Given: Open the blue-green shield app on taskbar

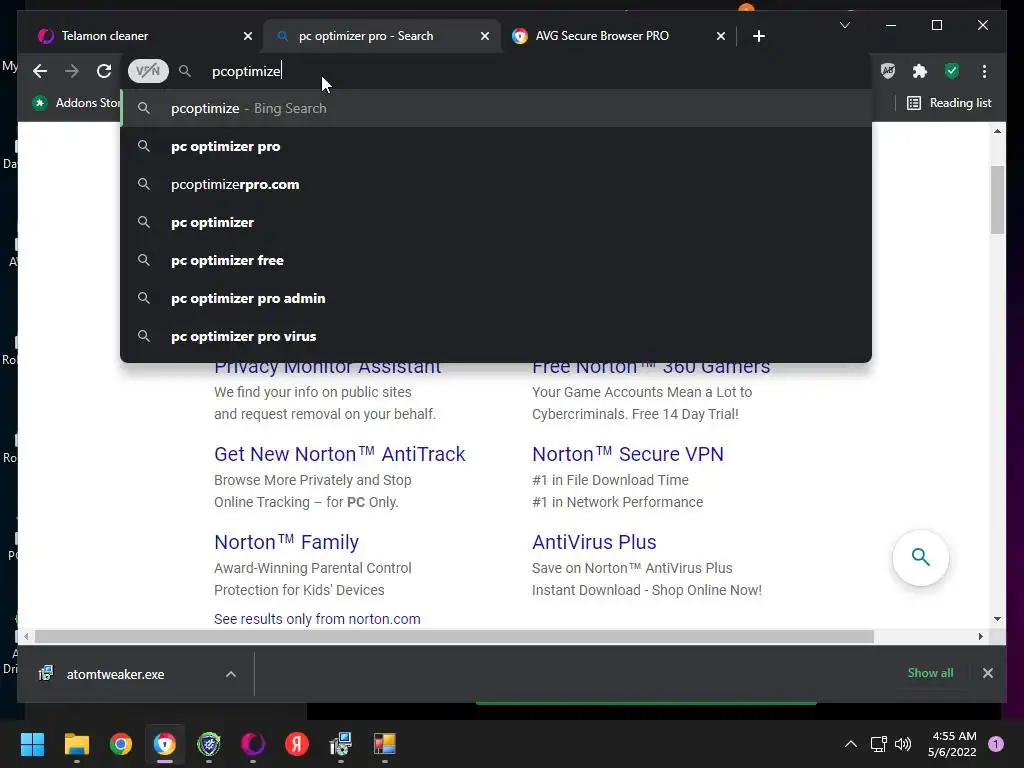Looking at the screenshot, I should [209, 744].
